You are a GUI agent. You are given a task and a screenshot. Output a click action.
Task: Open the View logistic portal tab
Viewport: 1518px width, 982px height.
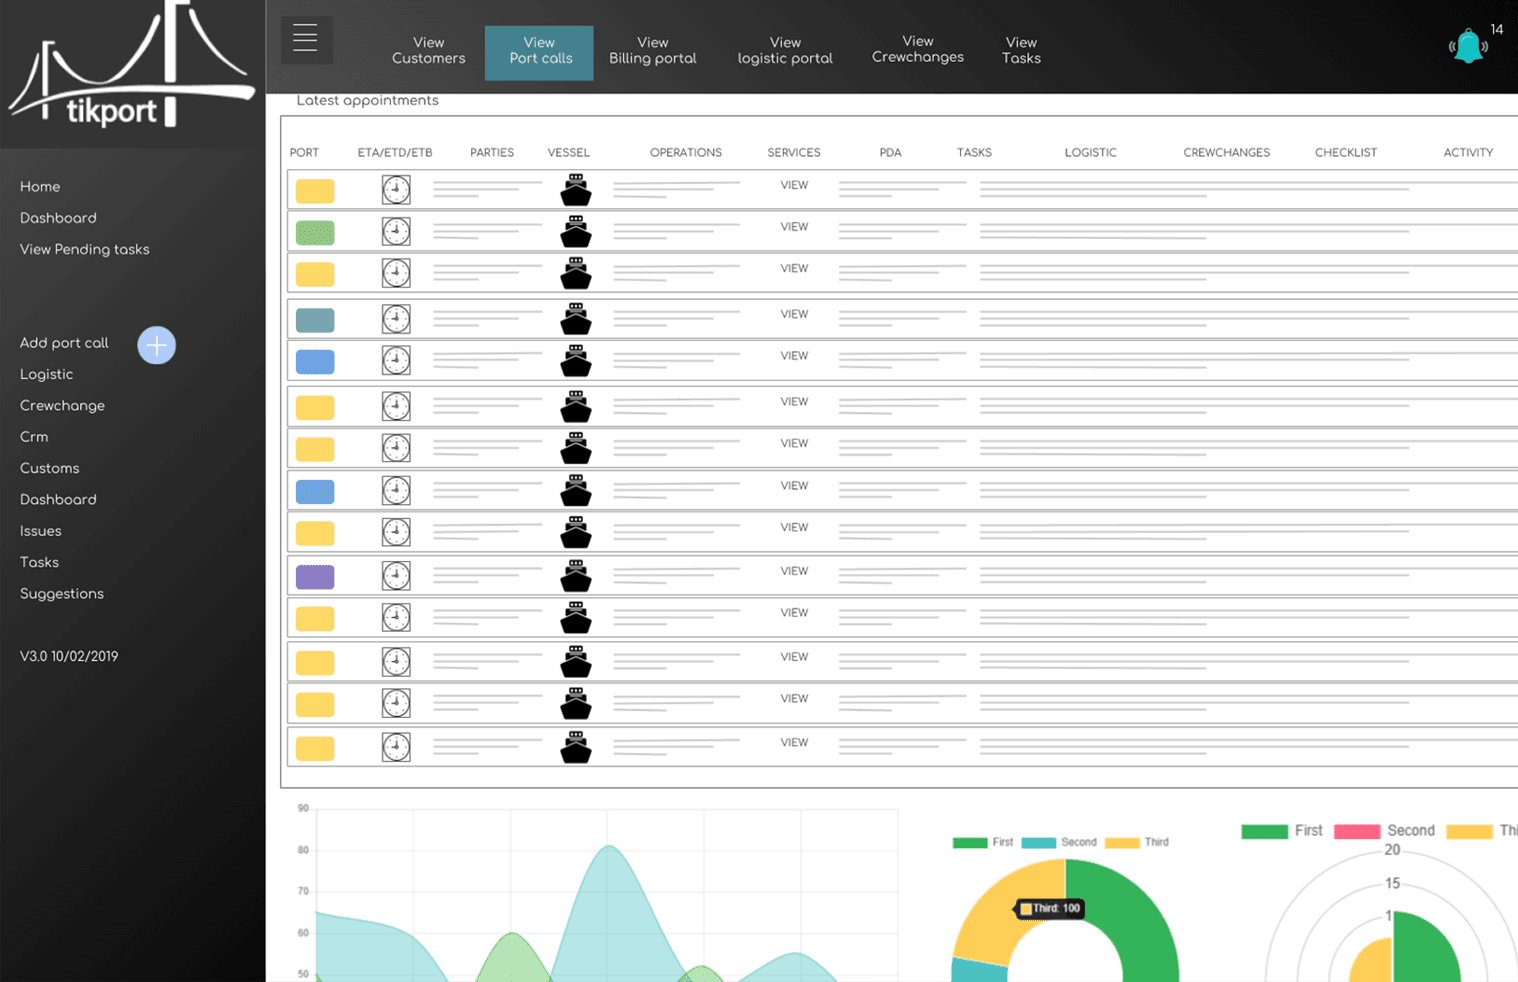pyautogui.click(x=785, y=50)
